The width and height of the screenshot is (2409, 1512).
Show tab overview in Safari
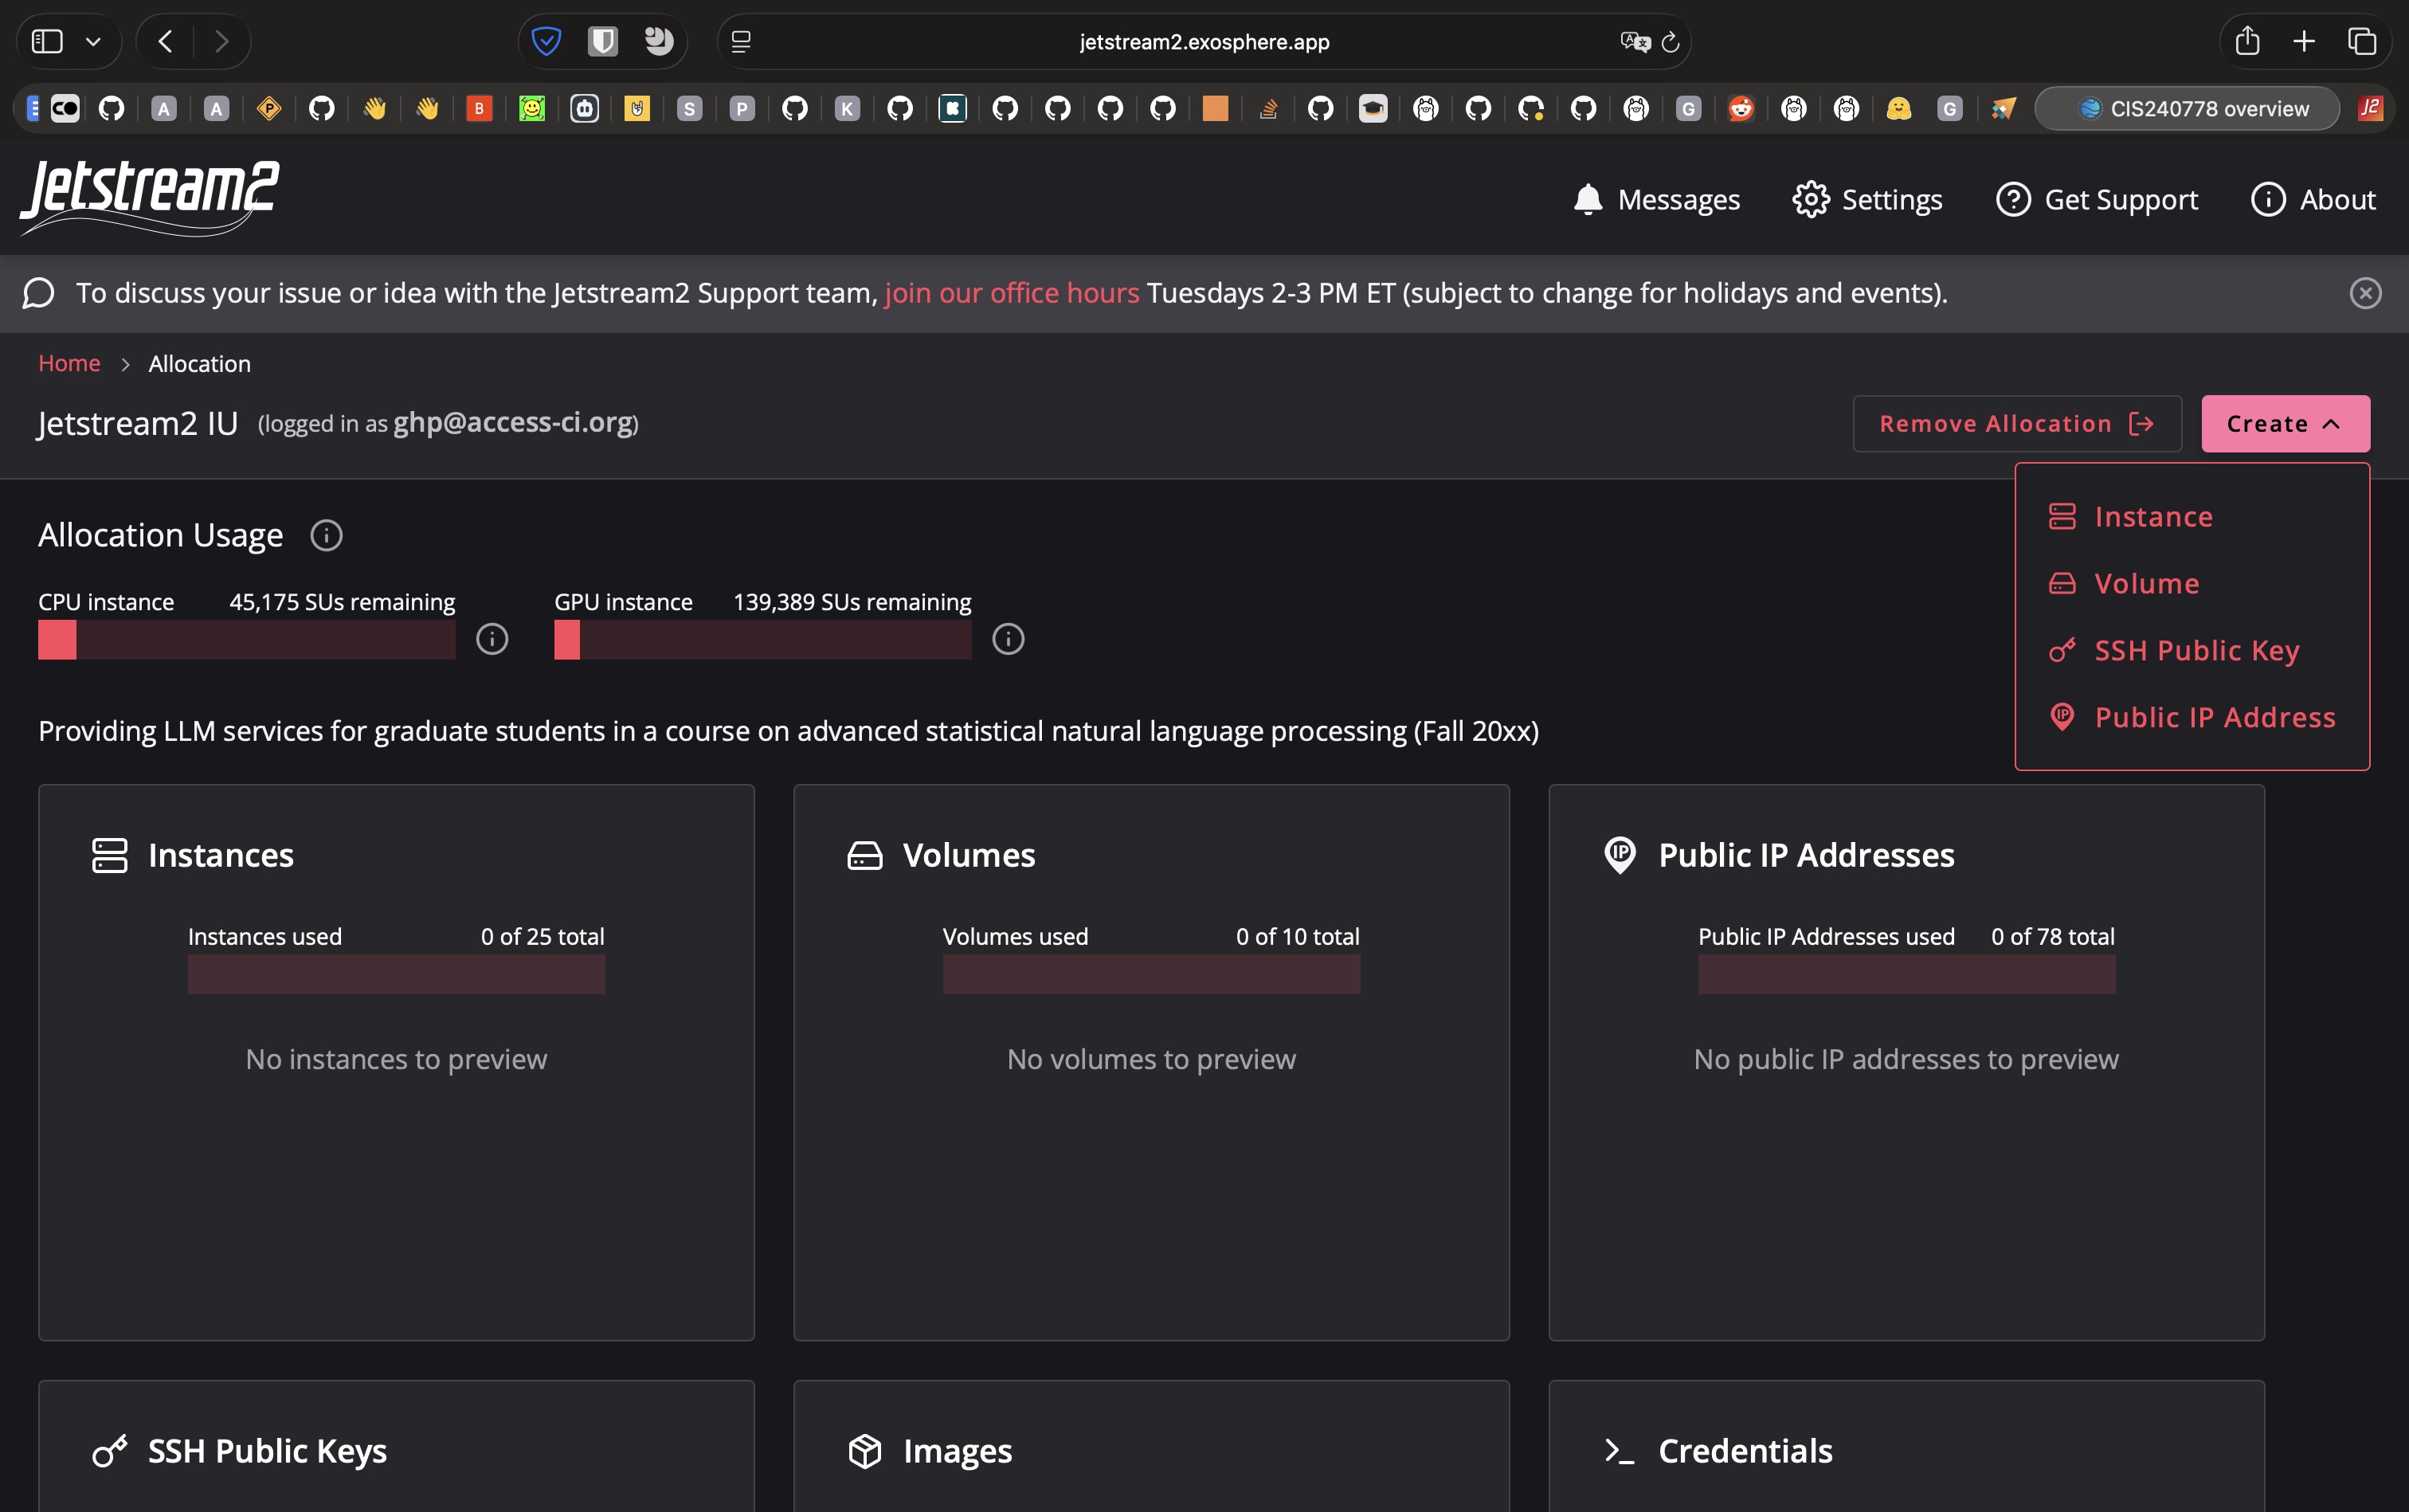2361,41
